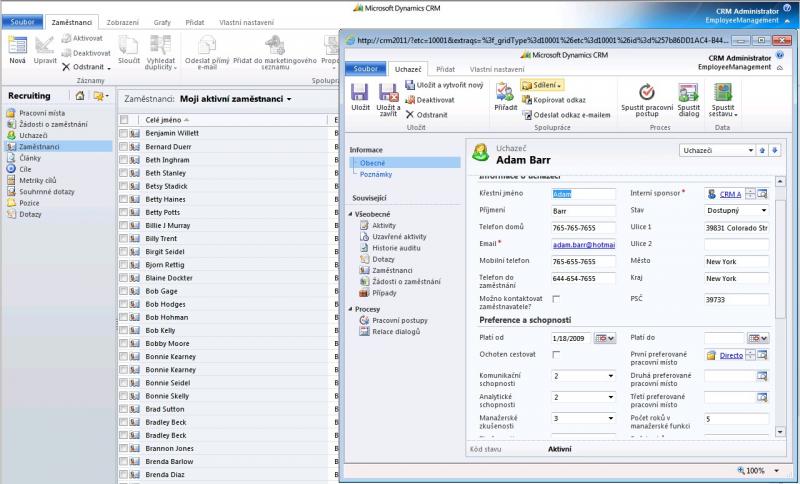Switch to Vlastní nastavení tab in main window
The image size is (800, 484).
tap(246, 22)
